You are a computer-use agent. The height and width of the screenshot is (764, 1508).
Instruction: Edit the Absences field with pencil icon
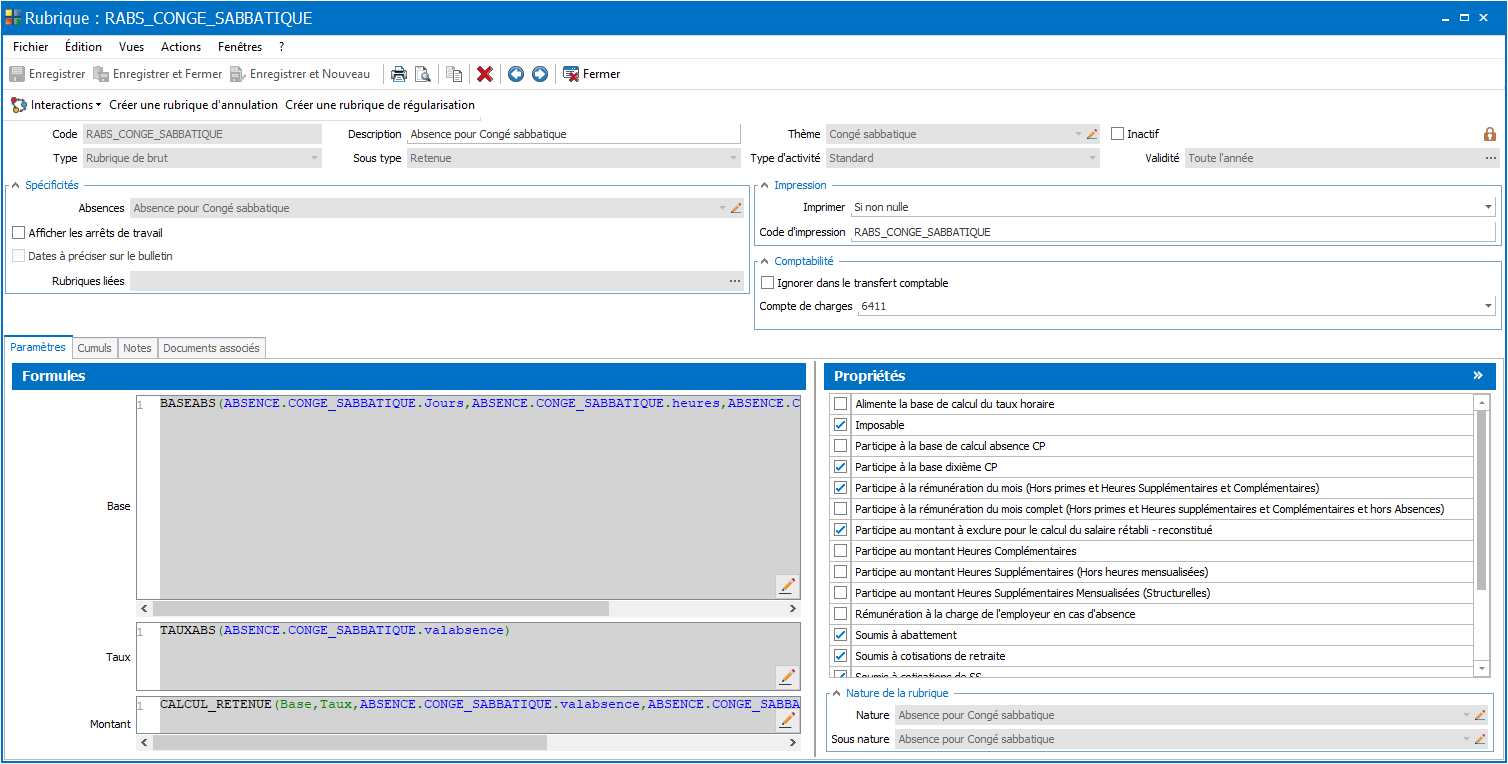(736, 208)
